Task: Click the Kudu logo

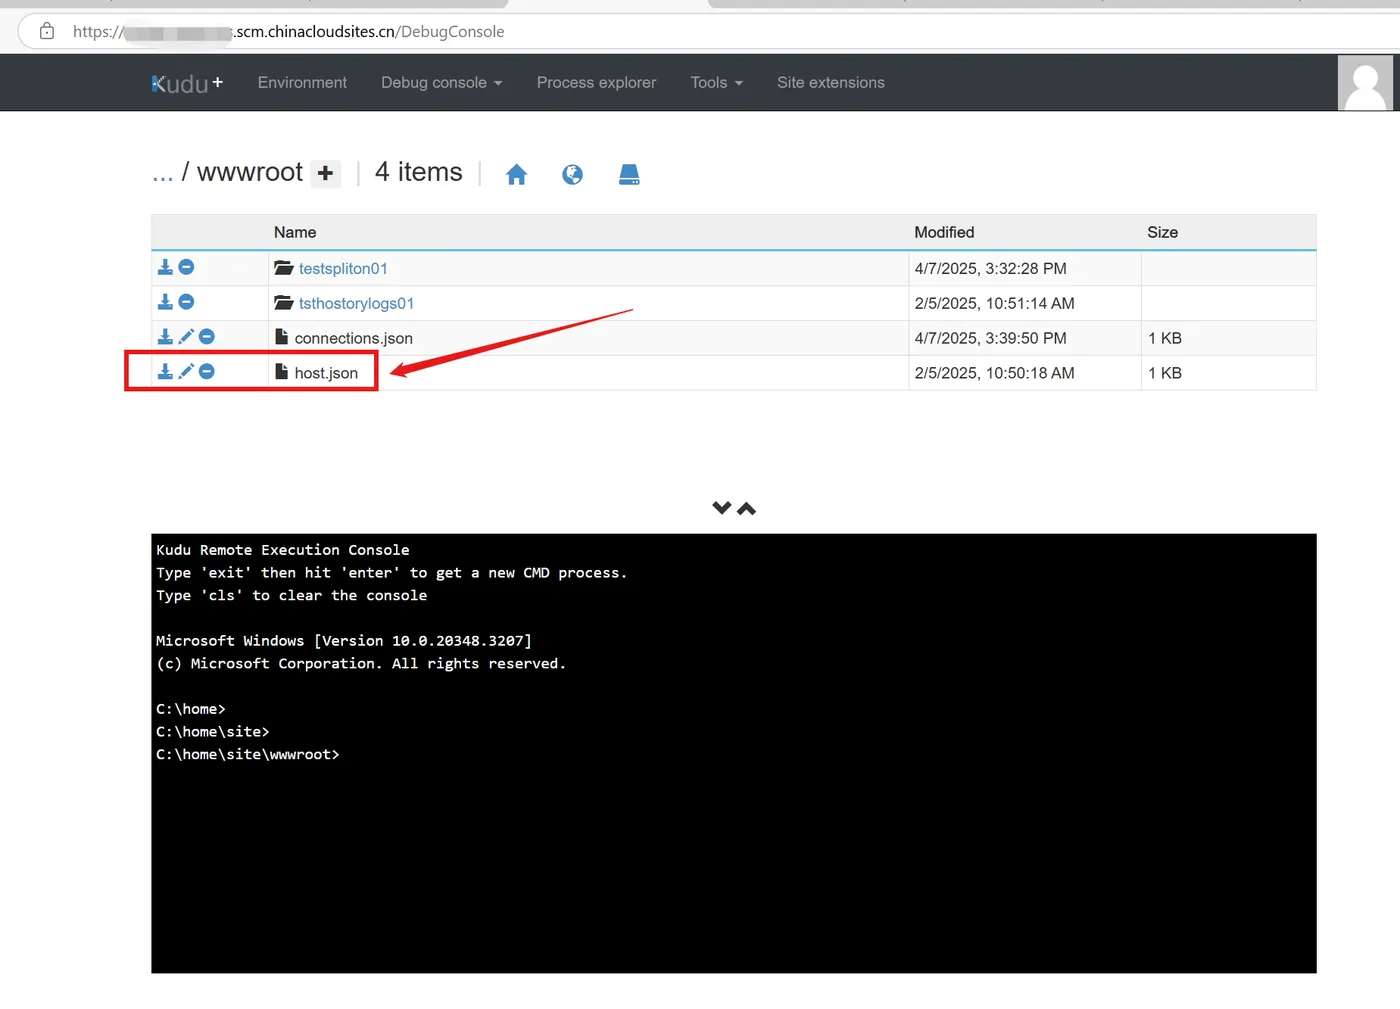Action: [187, 83]
